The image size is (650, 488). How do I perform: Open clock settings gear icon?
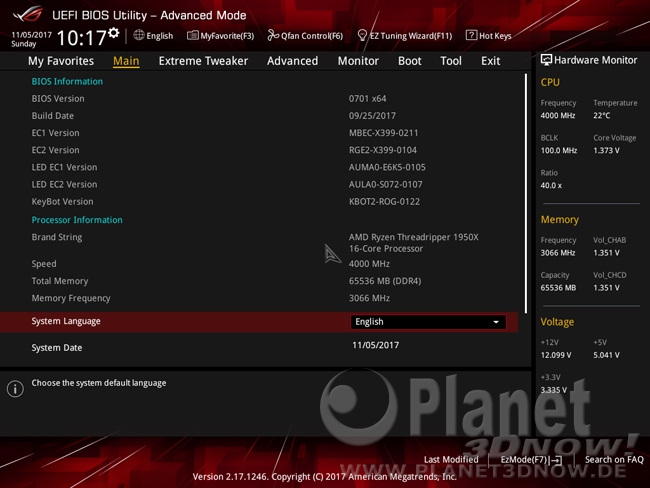114,32
